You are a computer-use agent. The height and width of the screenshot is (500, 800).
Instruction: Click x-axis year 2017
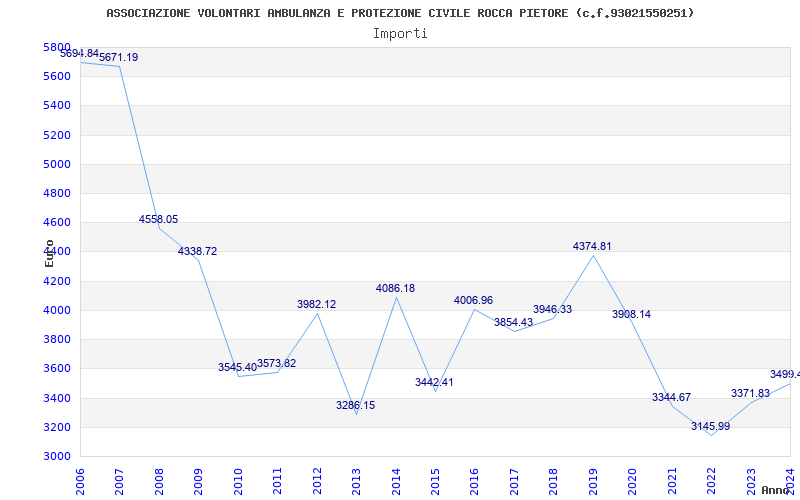click(514, 482)
